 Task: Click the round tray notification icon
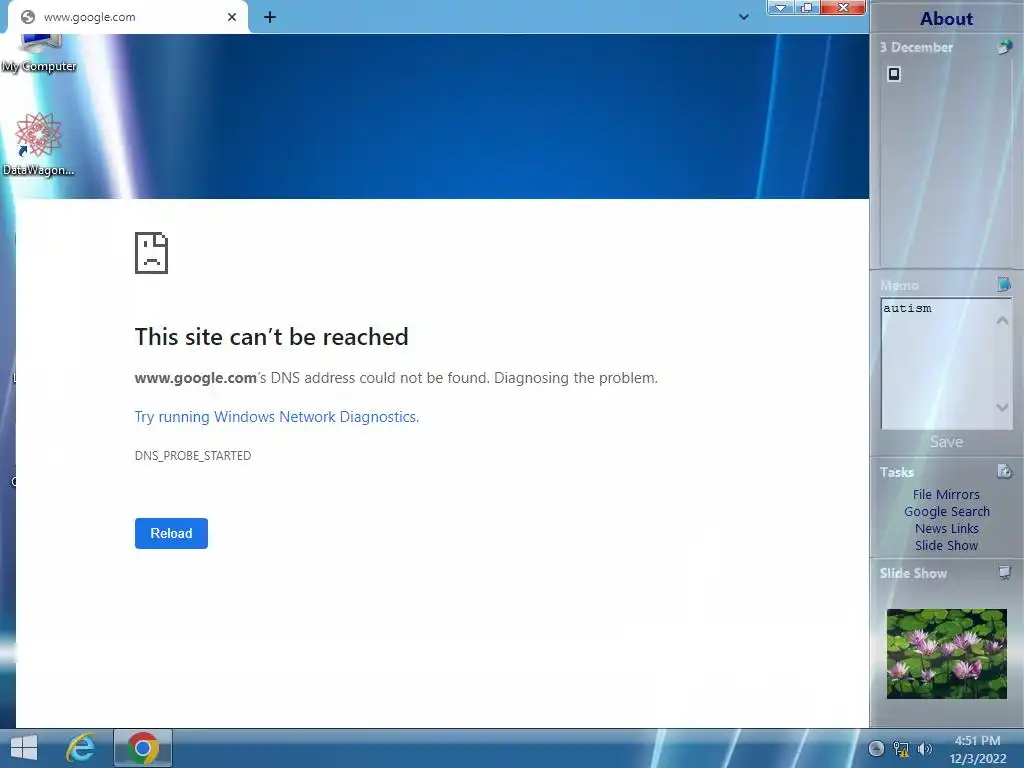click(876, 749)
